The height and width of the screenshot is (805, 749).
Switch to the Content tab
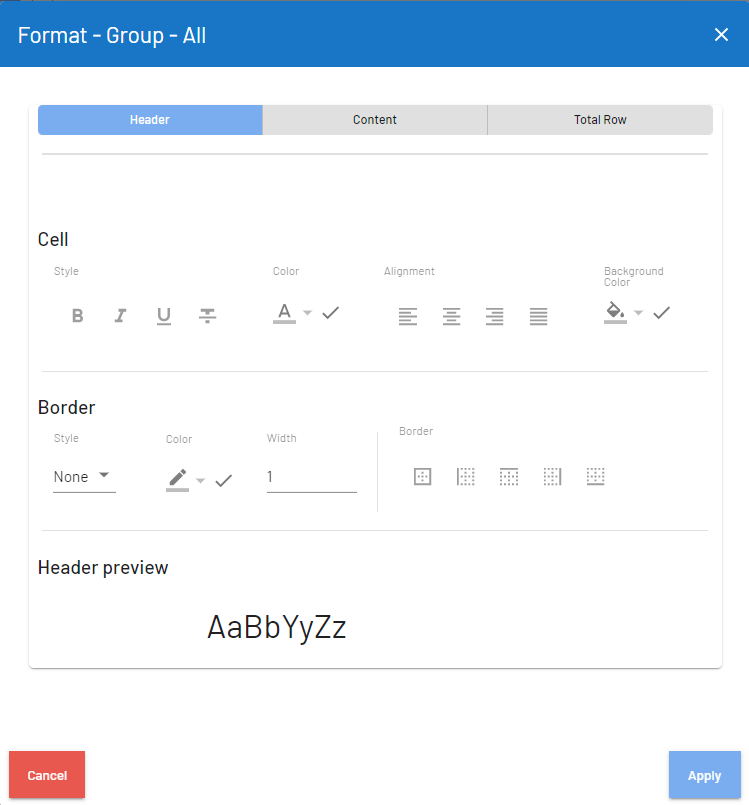[375, 120]
